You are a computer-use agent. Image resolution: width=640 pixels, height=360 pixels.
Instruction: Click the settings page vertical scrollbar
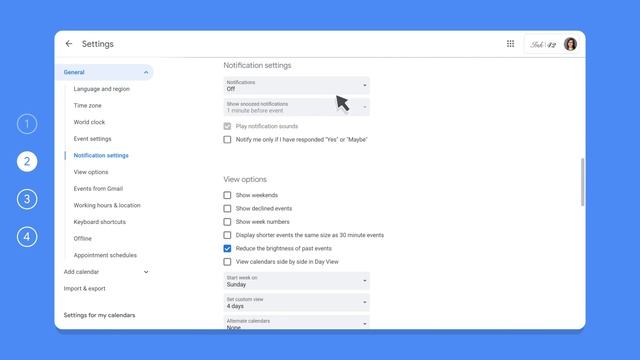click(x=582, y=182)
